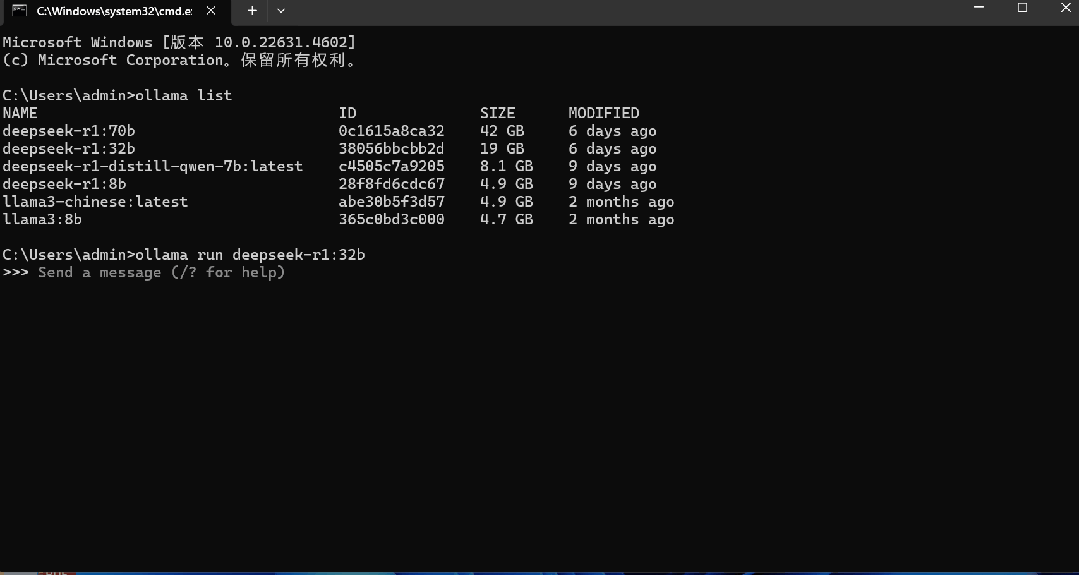Click the SIZE column header

click(498, 113)
